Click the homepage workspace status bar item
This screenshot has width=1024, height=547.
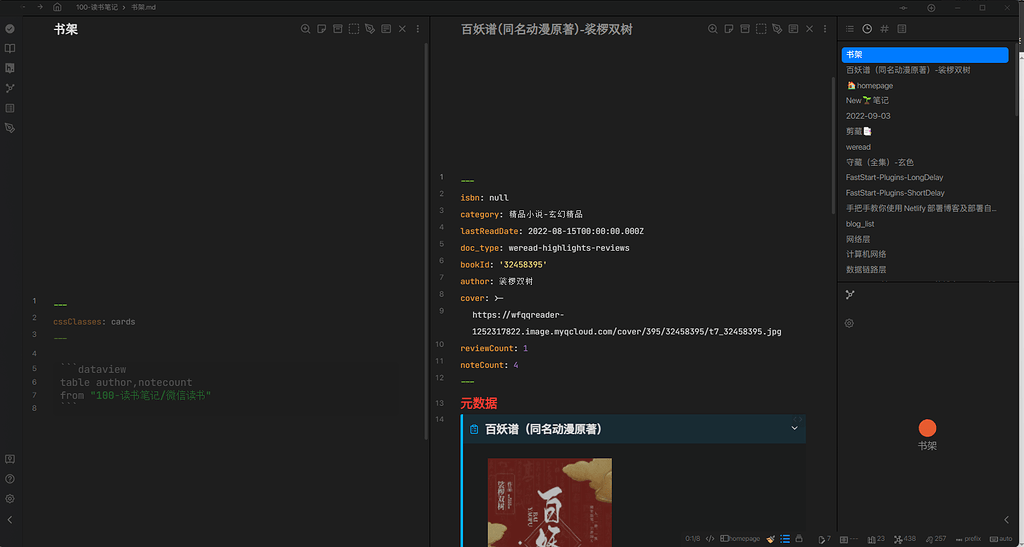tap(741, 539)
